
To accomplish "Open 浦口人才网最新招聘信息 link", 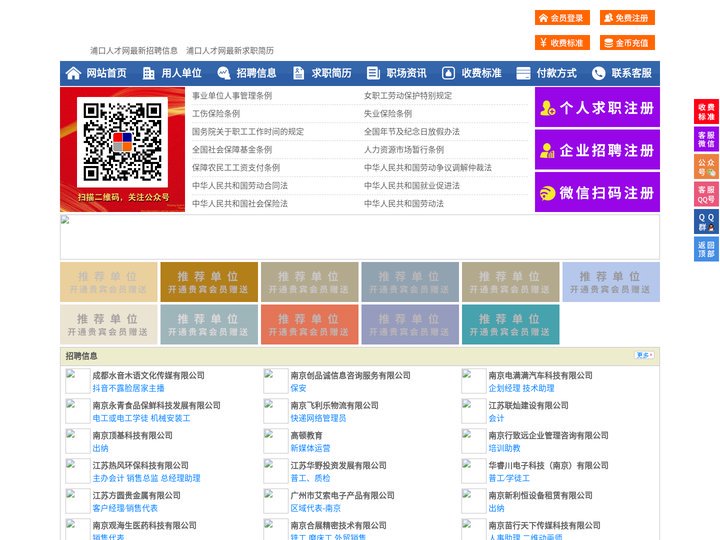I will click(134, 51).
